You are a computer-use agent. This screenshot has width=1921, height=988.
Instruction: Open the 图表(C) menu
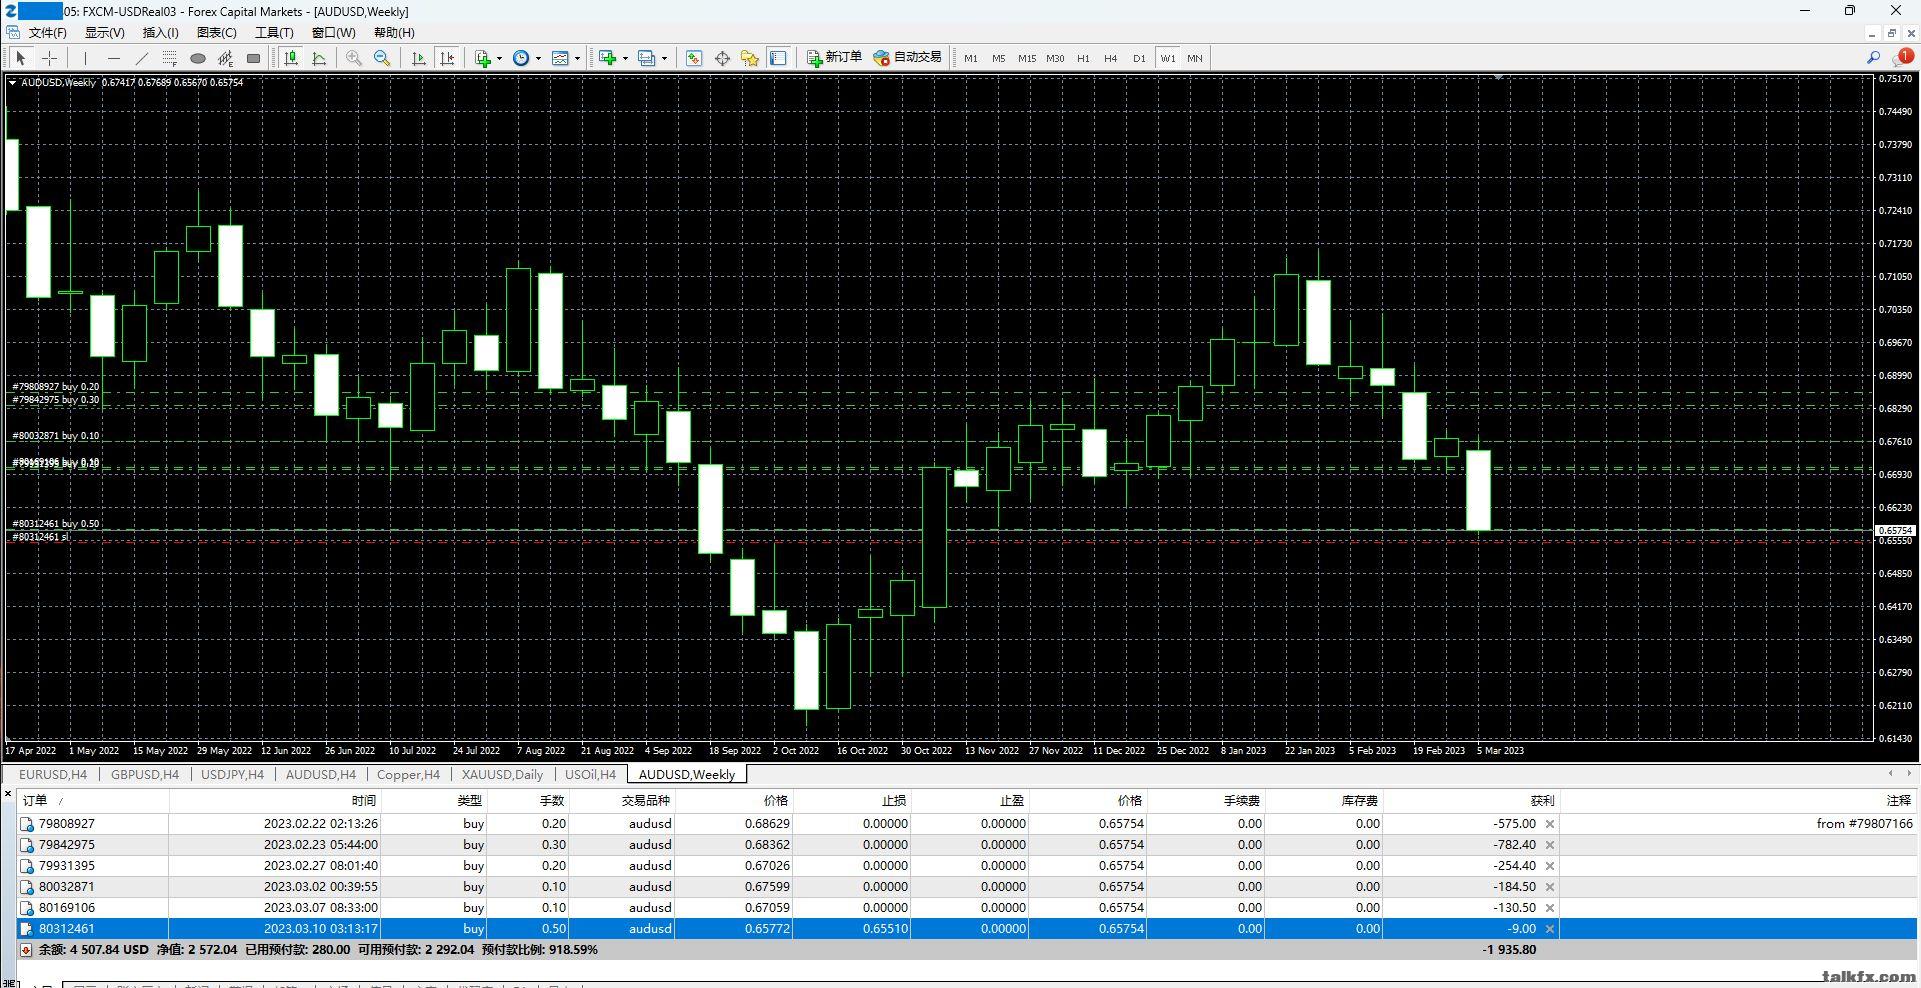[x=217, y=33]
